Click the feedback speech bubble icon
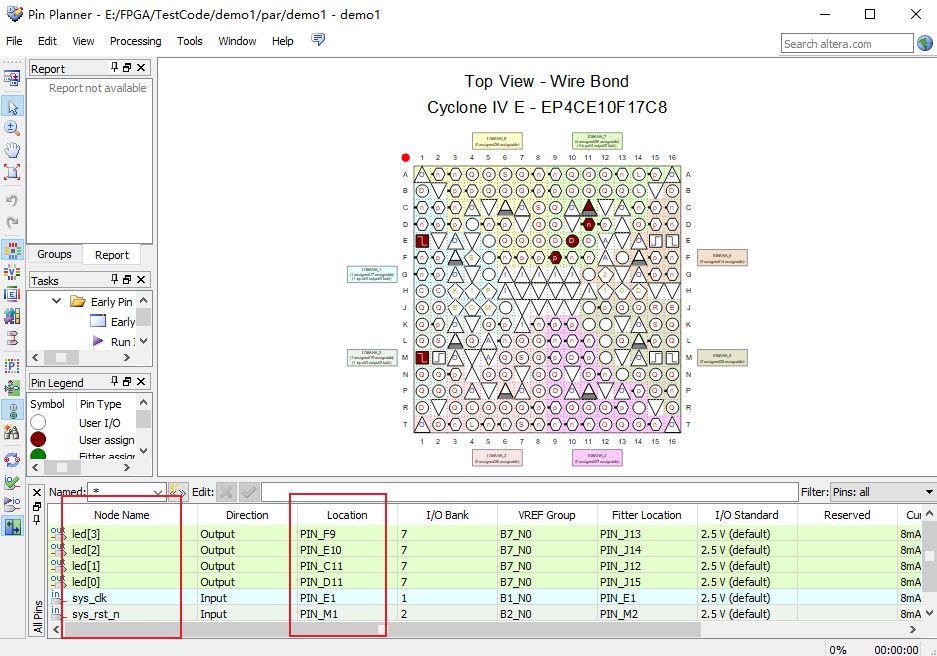Viewport: 937px width, 656px height. pyautogui.click(x=318, y=39)
